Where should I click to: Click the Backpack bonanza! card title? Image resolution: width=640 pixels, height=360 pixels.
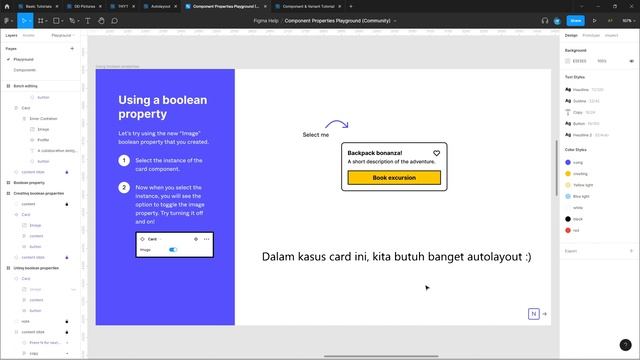pos(375,153)
